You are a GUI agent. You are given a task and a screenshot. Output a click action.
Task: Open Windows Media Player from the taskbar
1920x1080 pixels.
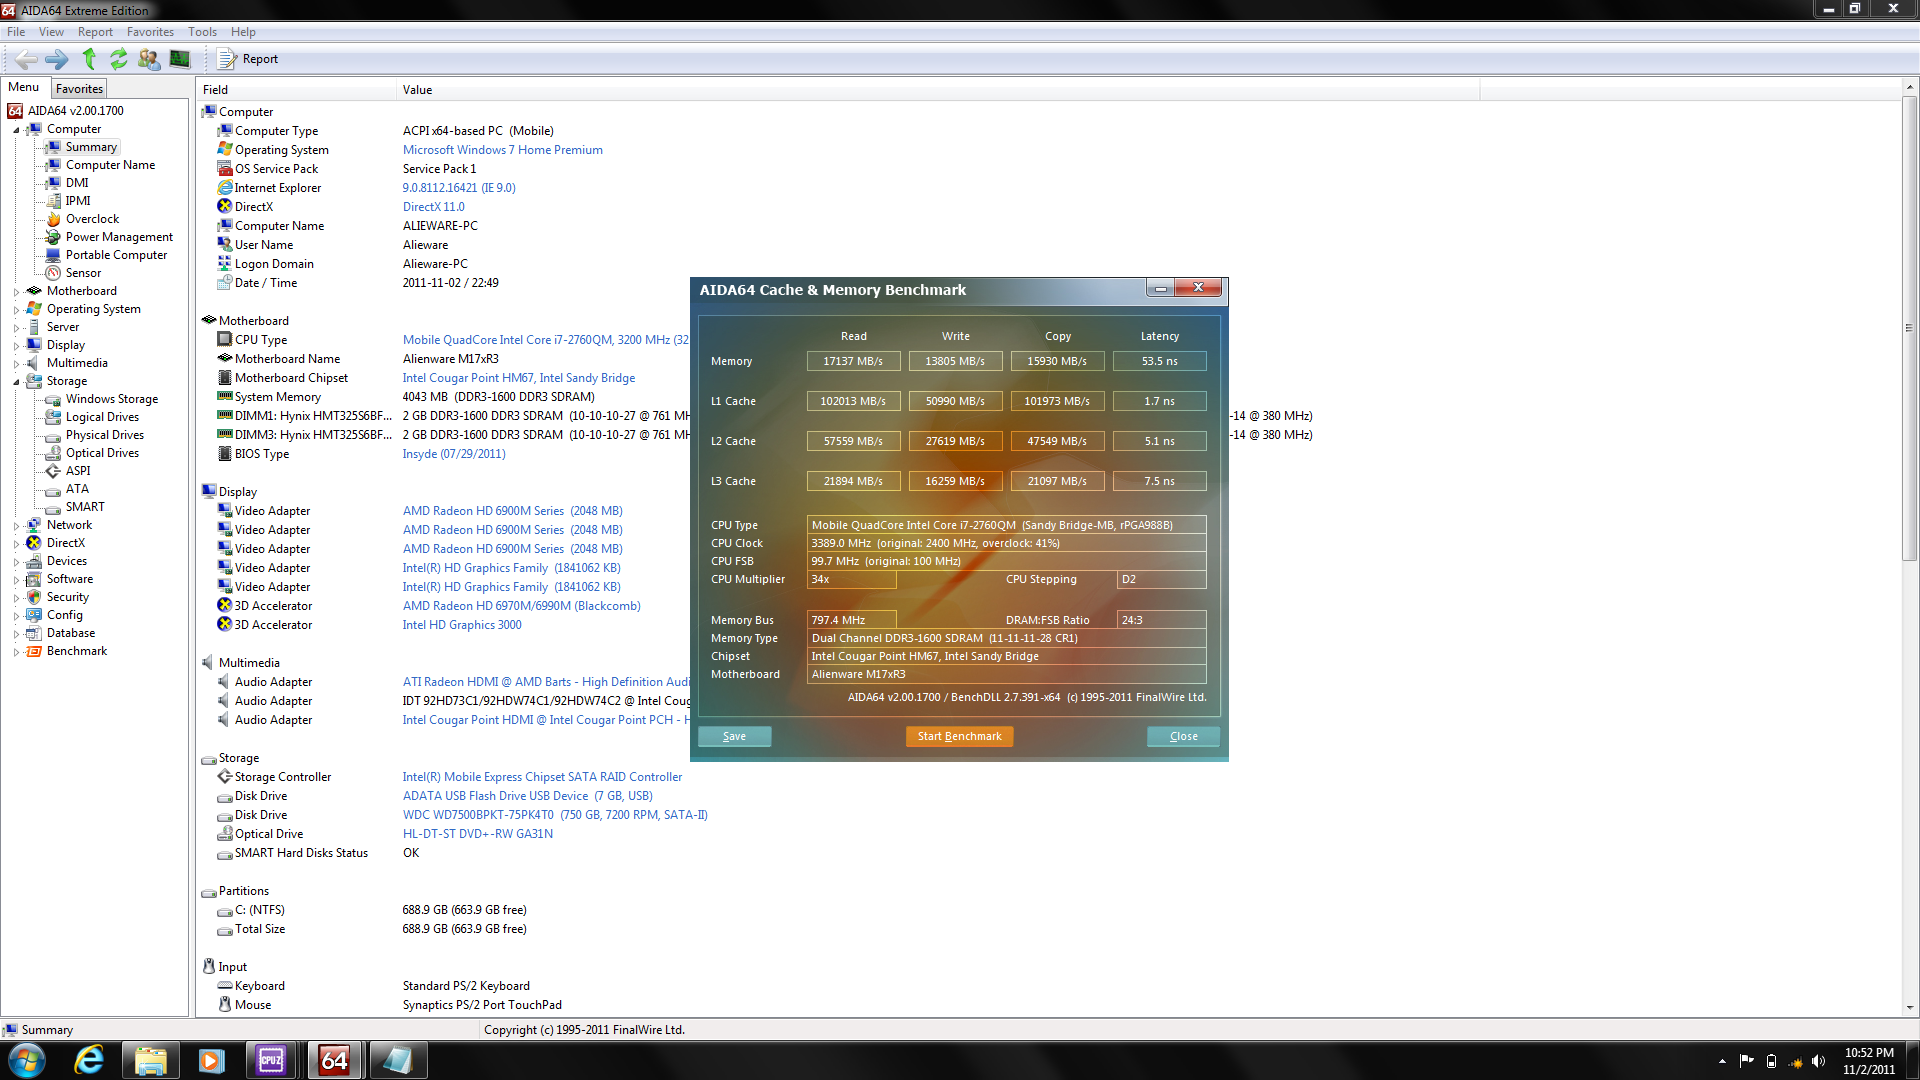pyautogui.click(x=211, y=1060)
